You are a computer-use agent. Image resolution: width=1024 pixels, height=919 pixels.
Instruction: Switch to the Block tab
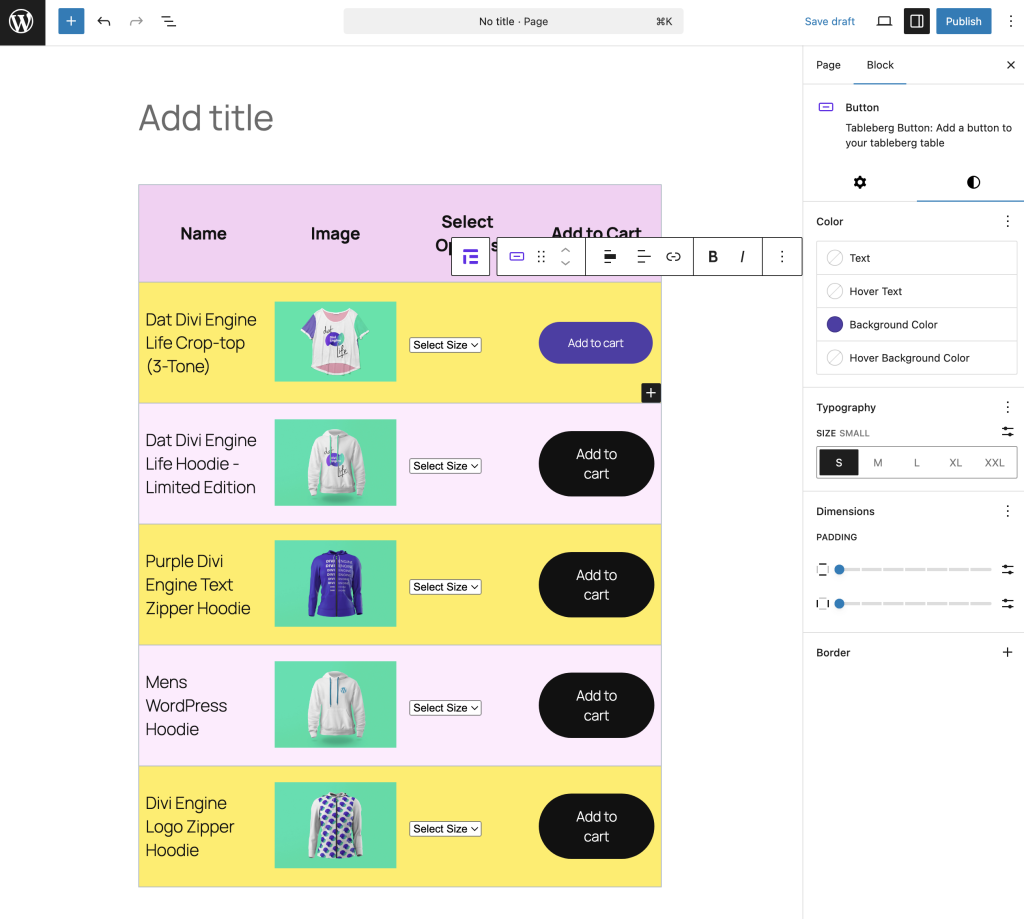(880, 65)
